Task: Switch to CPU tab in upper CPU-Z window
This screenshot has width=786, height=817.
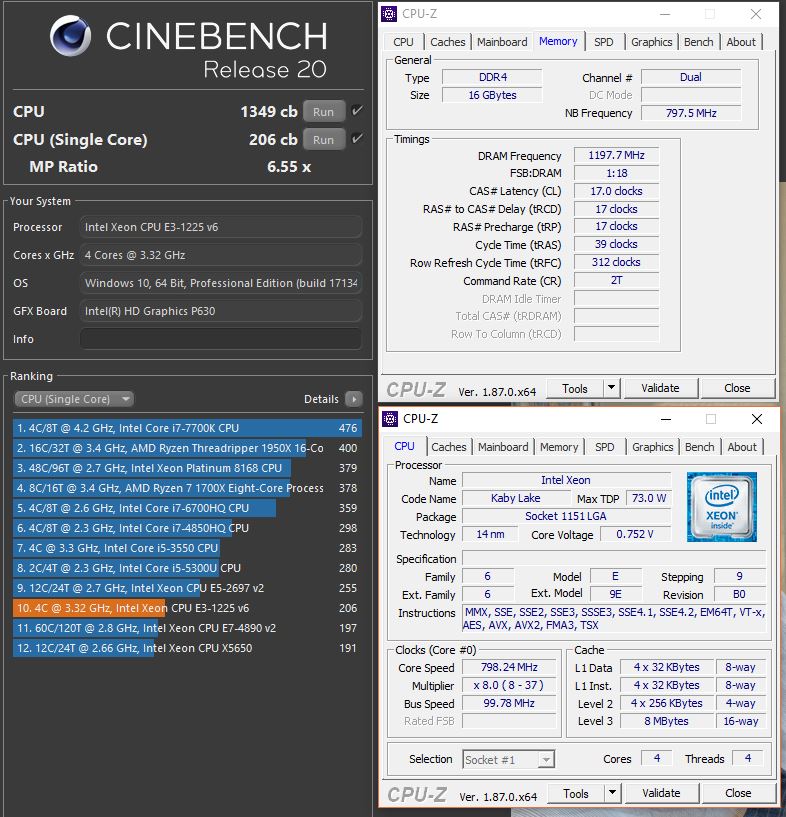Action: point(403,42)
